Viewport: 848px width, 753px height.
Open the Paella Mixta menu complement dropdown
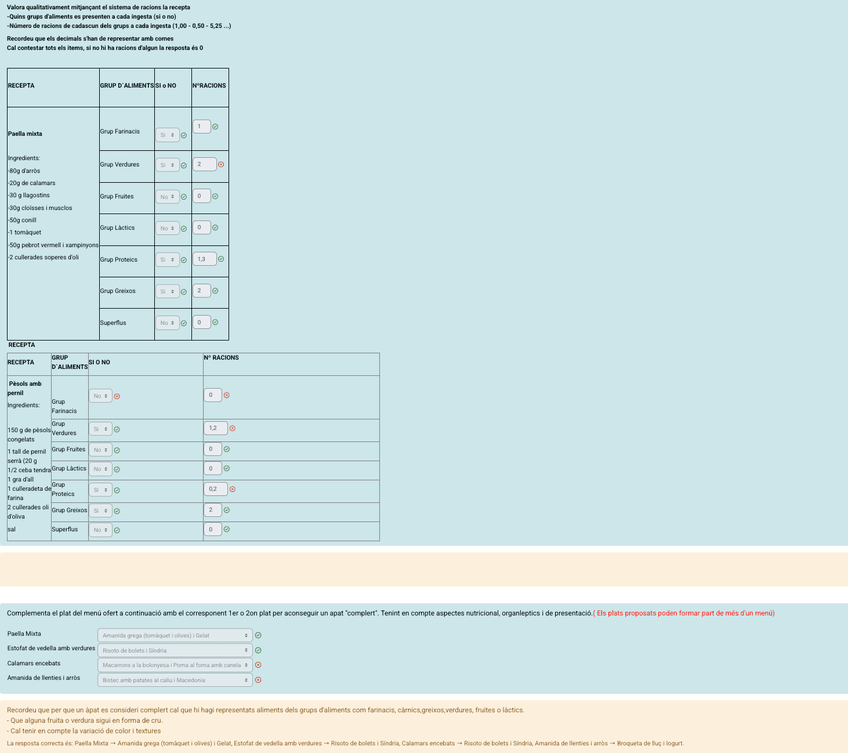(x=175, y=635)
